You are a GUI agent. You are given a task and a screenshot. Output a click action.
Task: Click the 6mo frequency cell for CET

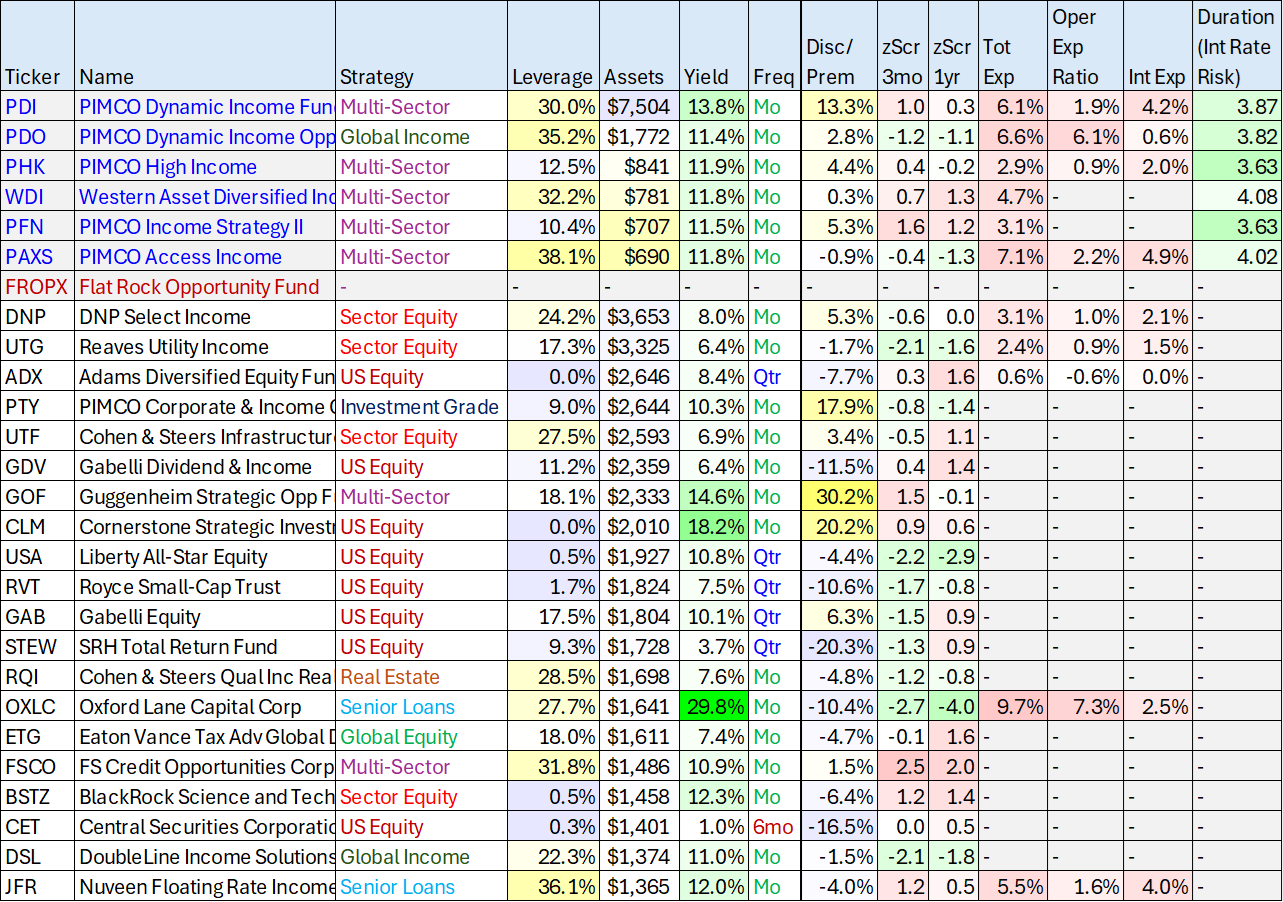click(774, 827)
